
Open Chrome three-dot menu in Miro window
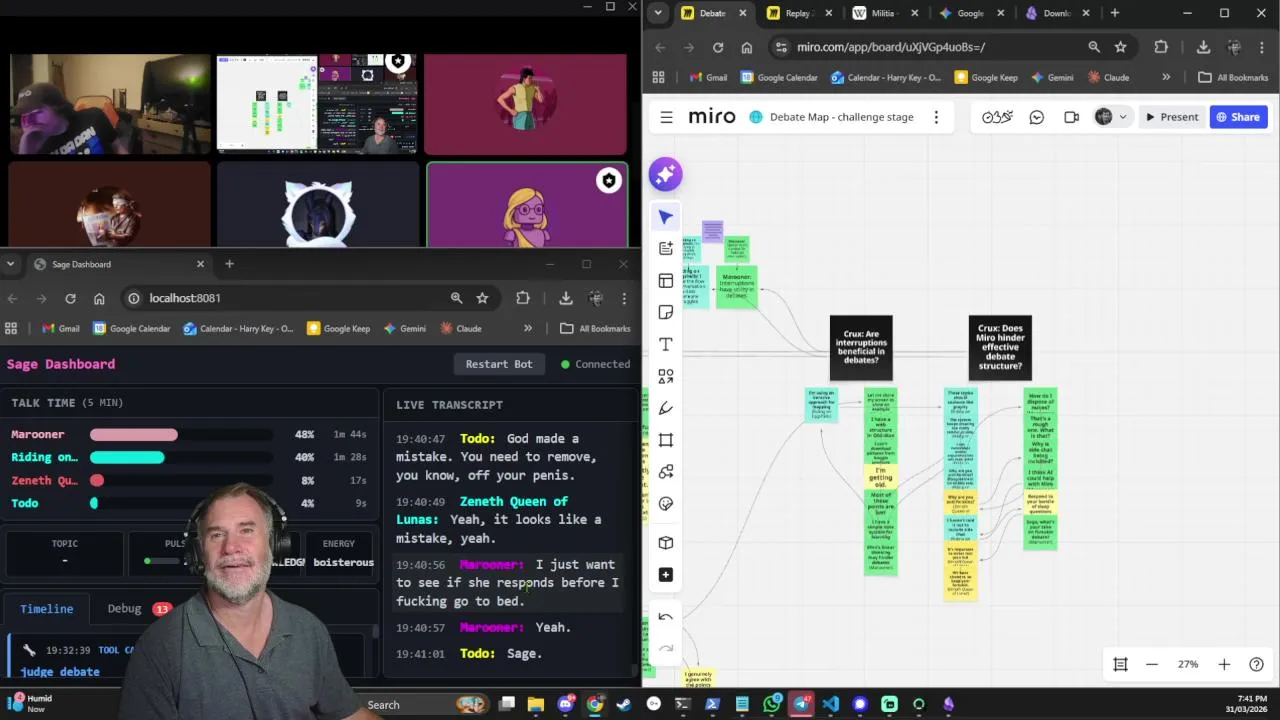click(1263, 47)
